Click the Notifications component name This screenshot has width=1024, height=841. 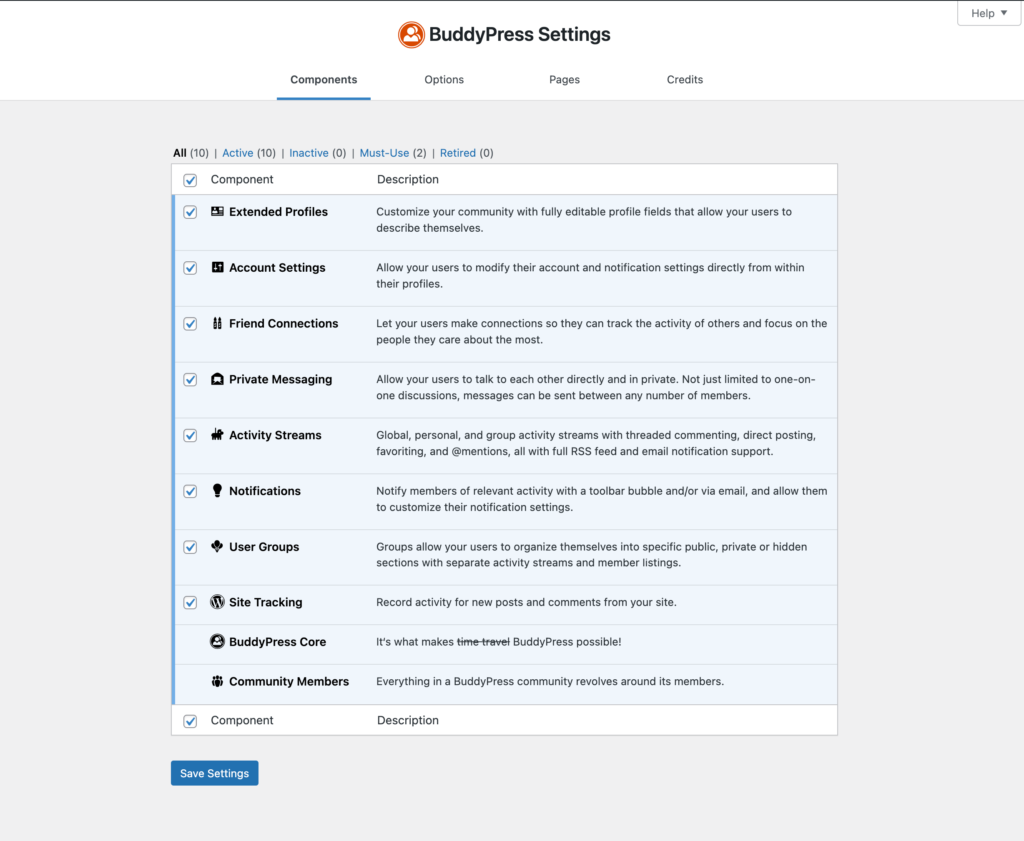pyautogui.click(x=264, y=491)
